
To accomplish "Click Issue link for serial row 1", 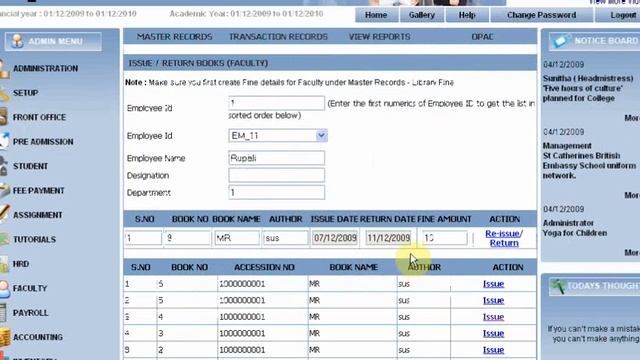I will (493, 284).
